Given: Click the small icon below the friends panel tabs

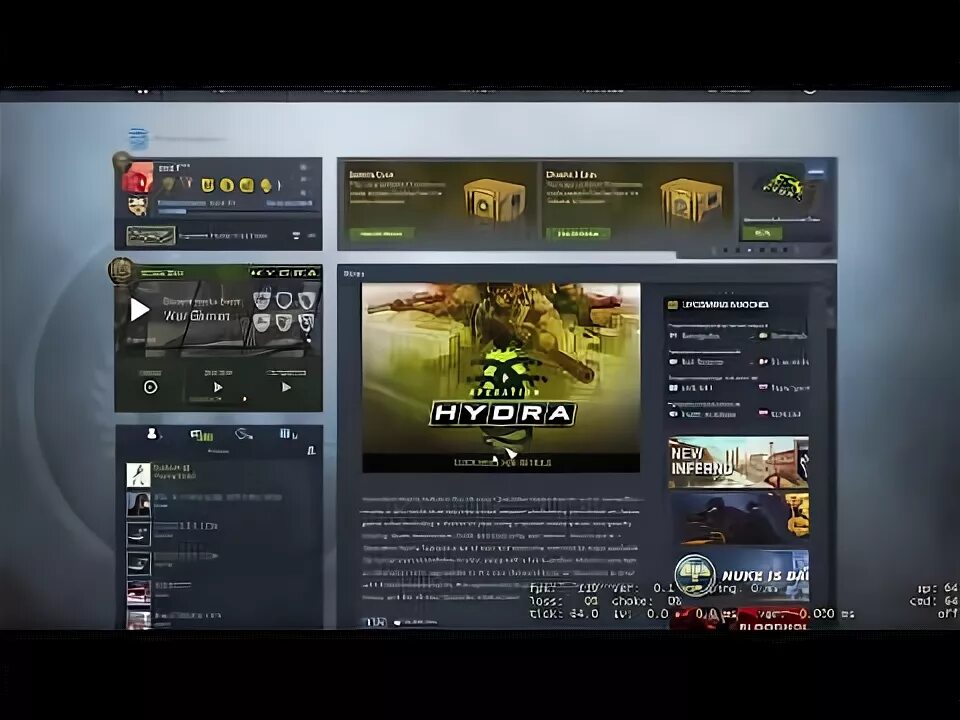Looking at the screenshot, I should point(311,451).
